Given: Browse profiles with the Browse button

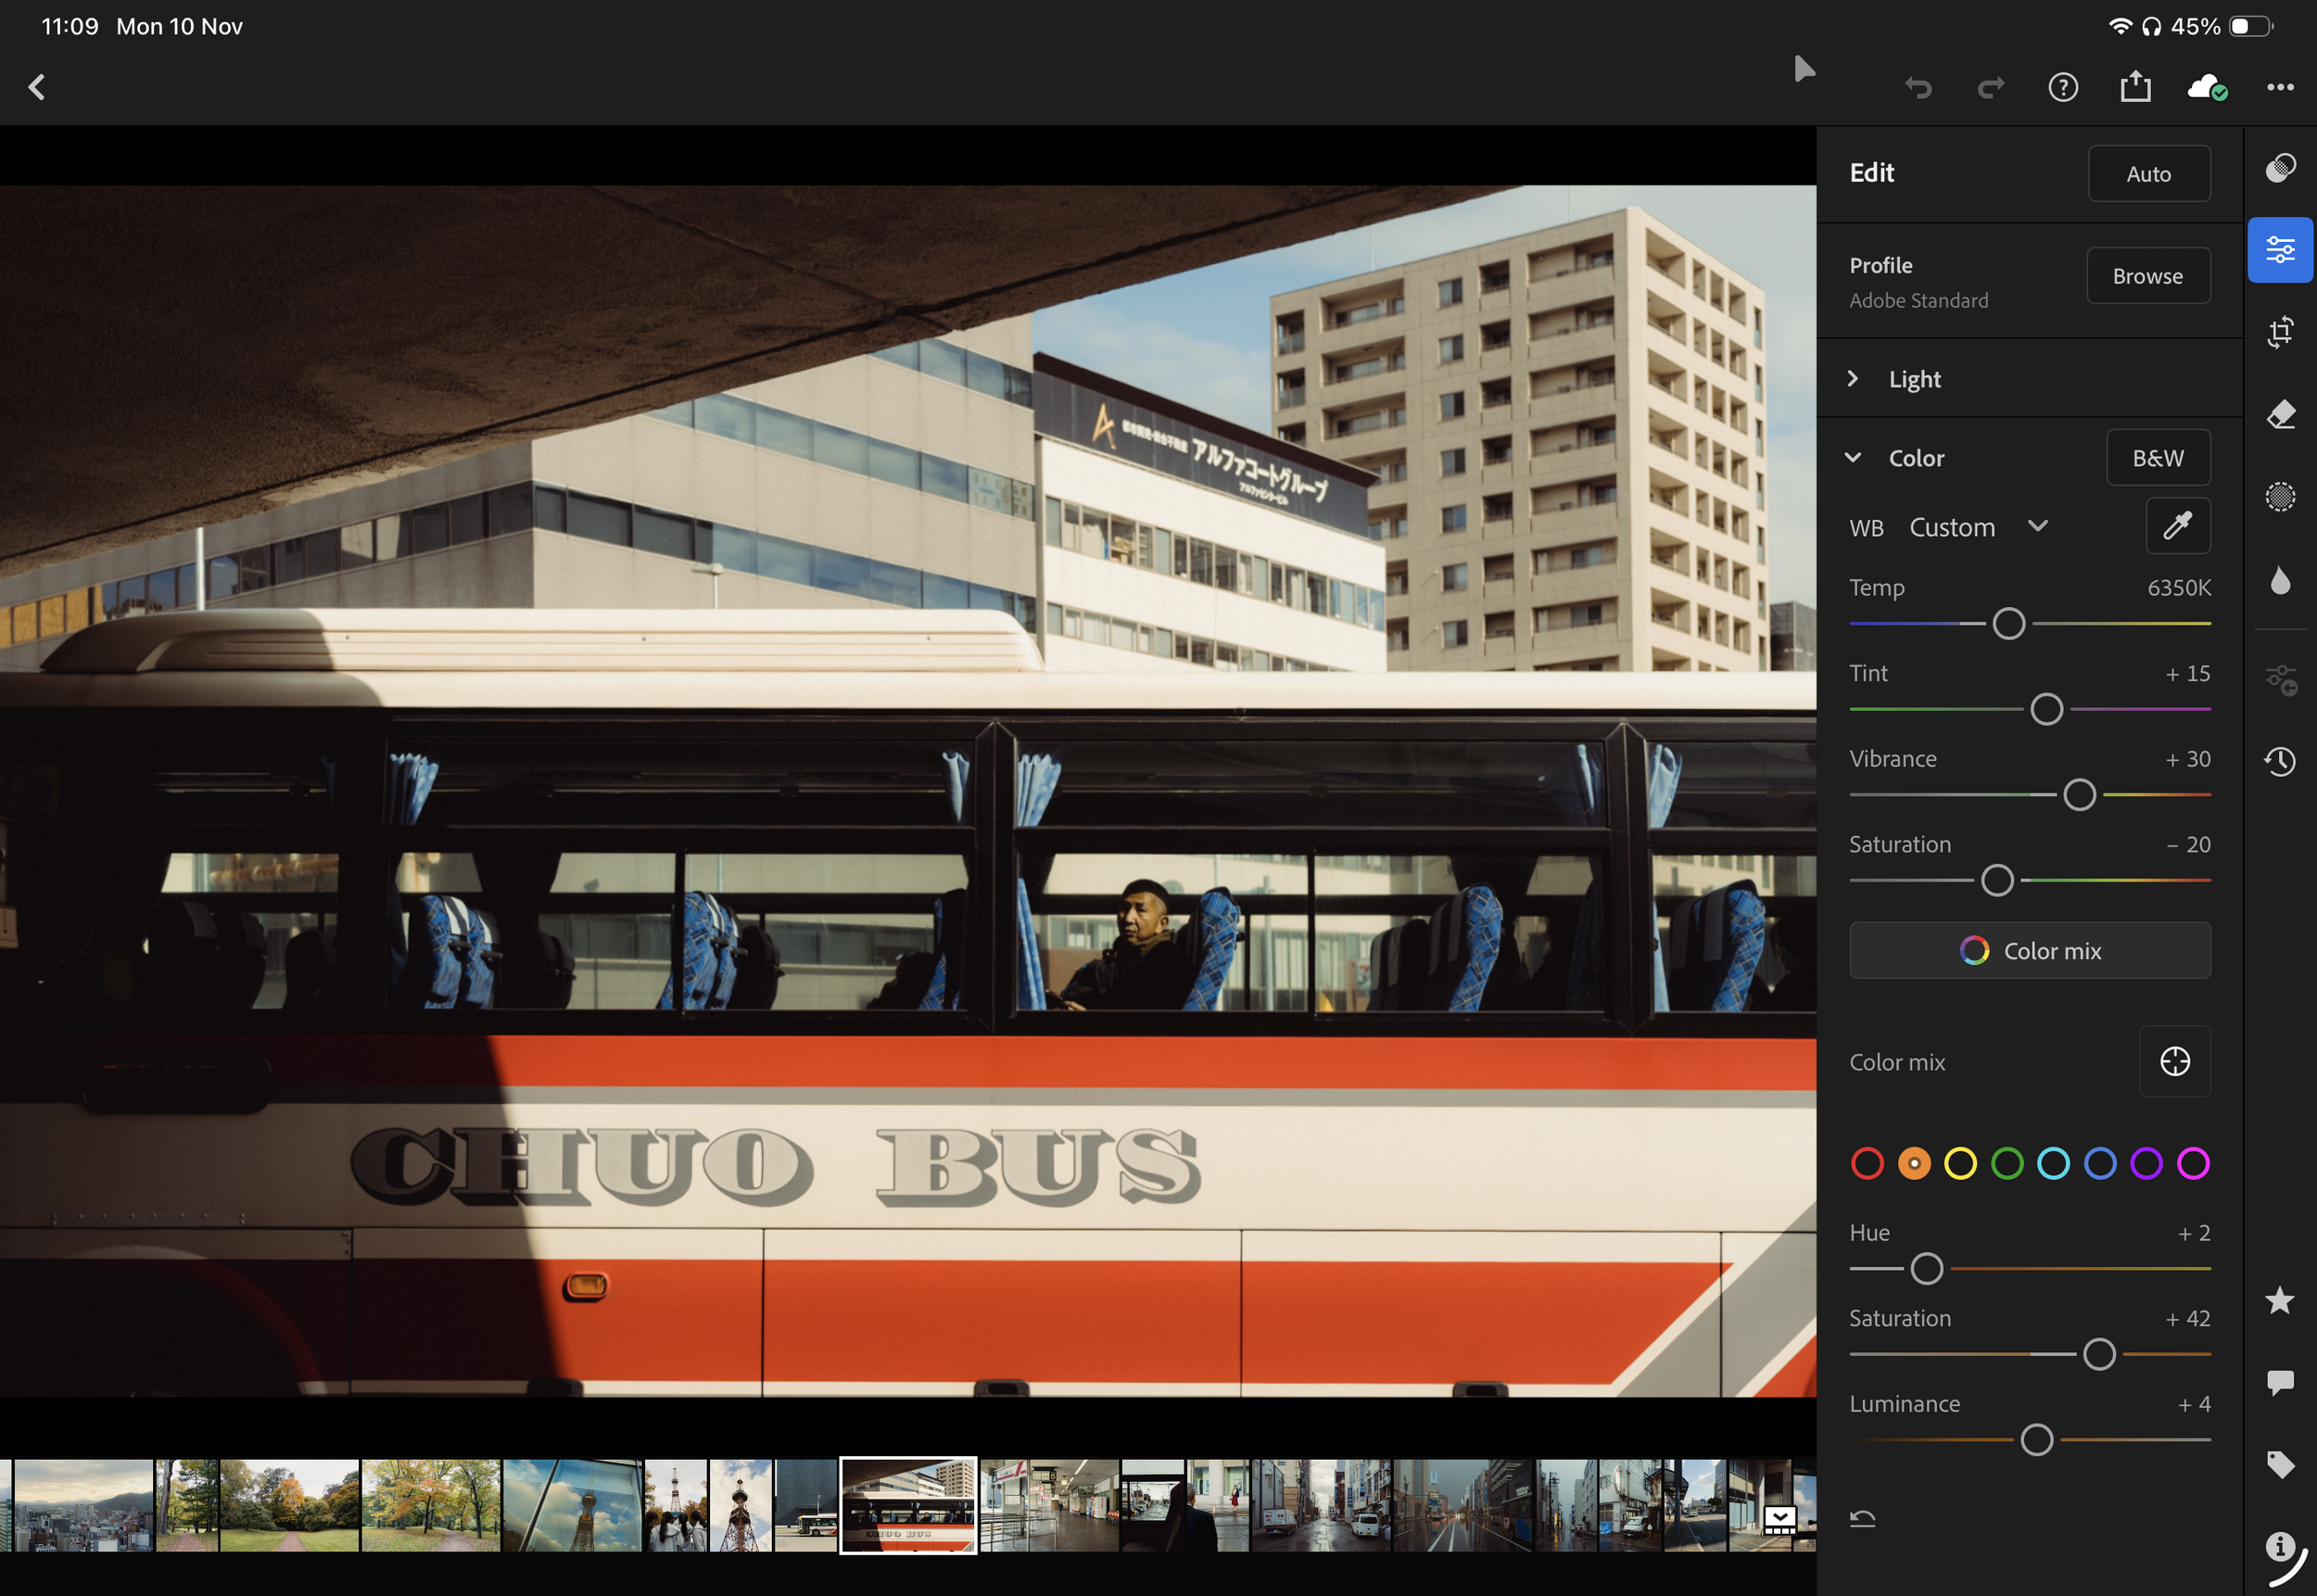Looking at the screenshot, I should pyautogui.click(x=2147, y=276).
